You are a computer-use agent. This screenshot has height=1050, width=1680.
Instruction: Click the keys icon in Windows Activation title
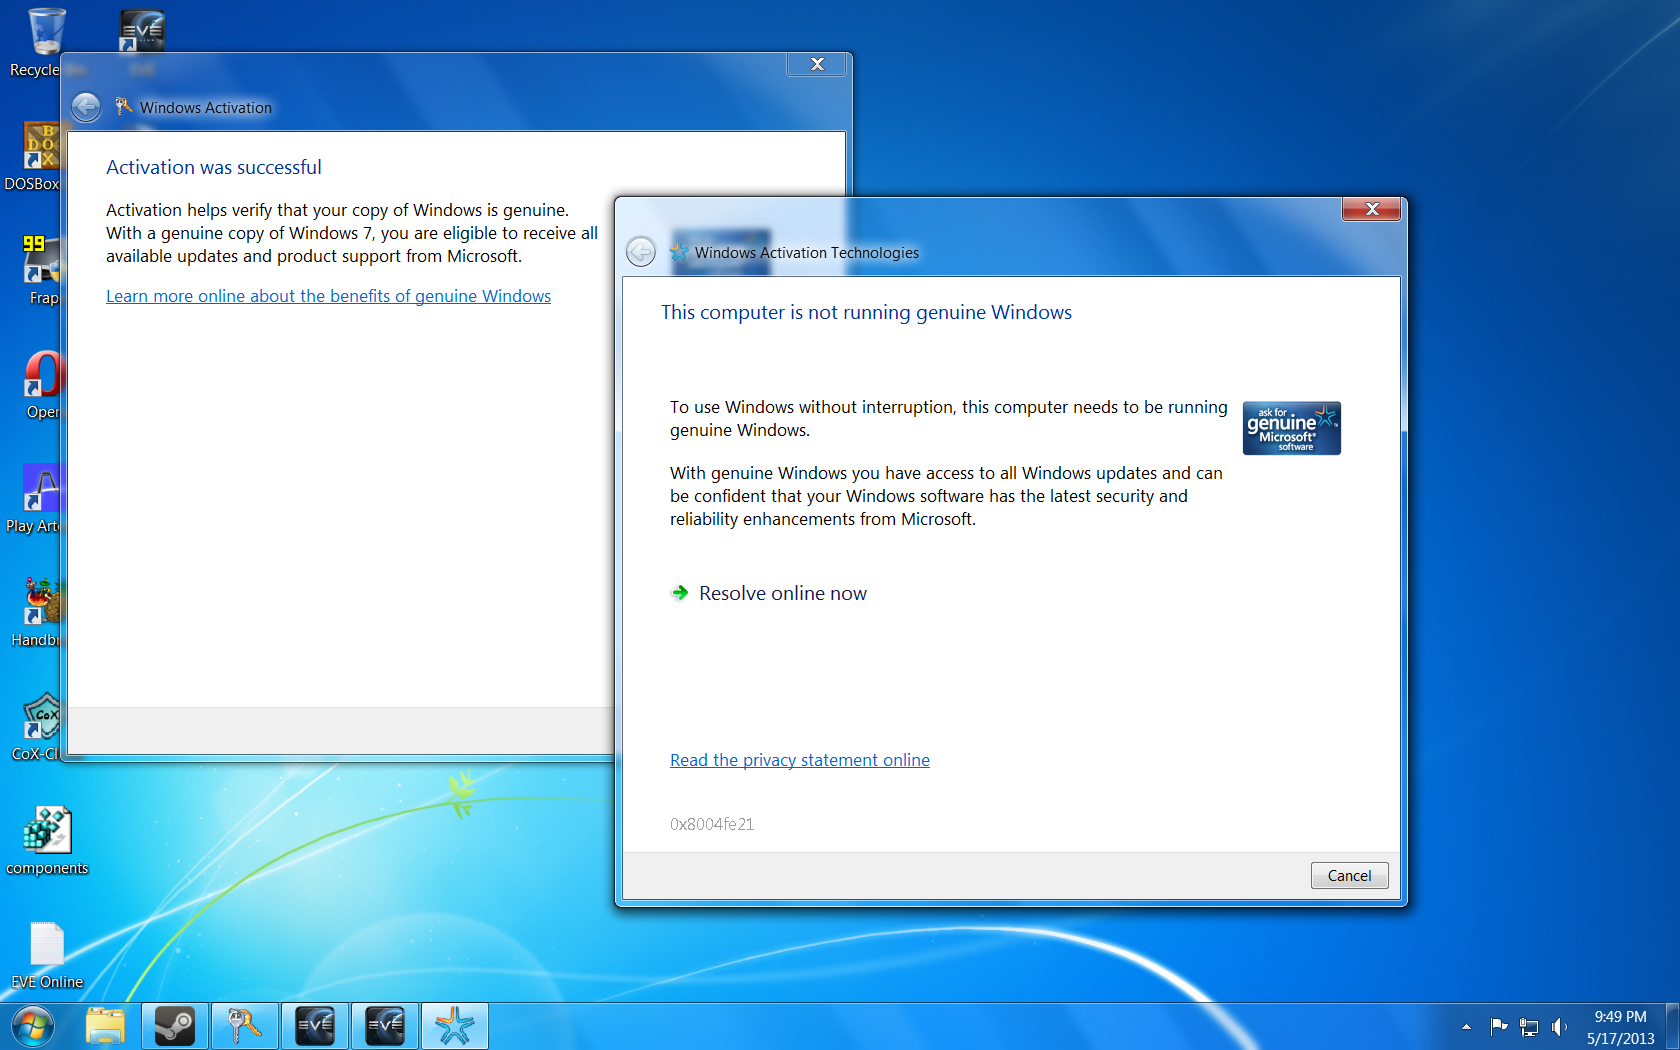(123, 106)
